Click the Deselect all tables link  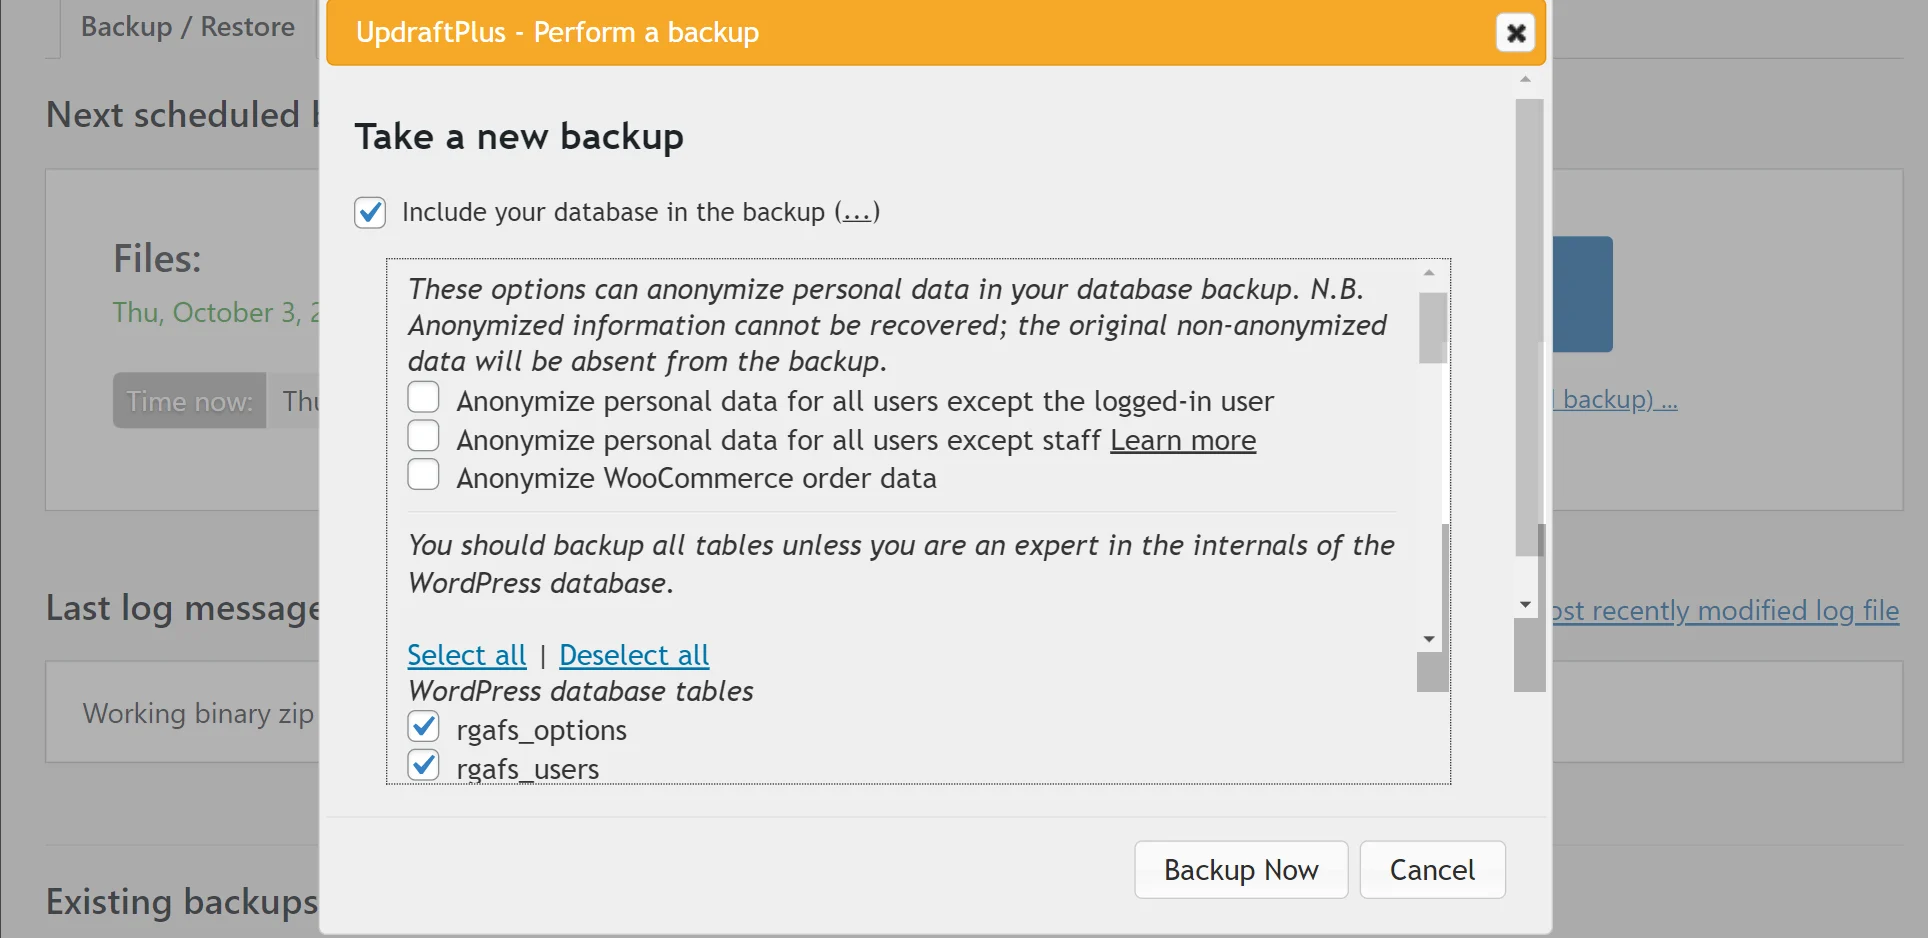point(634,655)
